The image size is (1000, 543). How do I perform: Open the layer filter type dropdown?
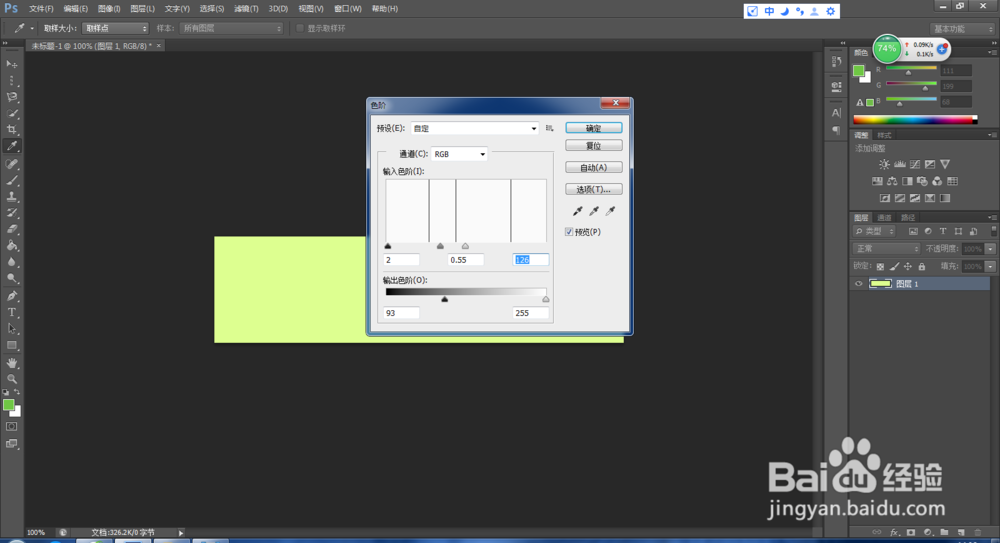coord(874,232)
